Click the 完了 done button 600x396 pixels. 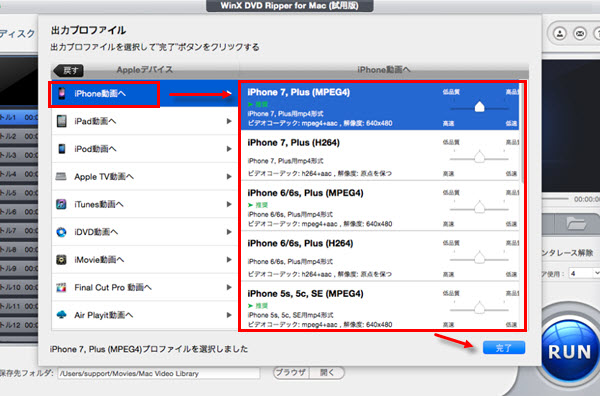[504, 348]
